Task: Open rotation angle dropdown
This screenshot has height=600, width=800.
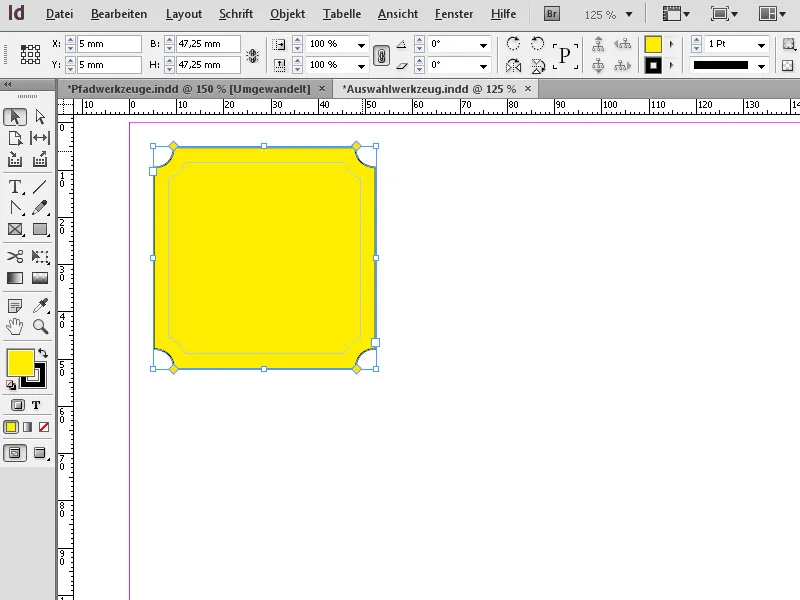Action: (483, 45)
